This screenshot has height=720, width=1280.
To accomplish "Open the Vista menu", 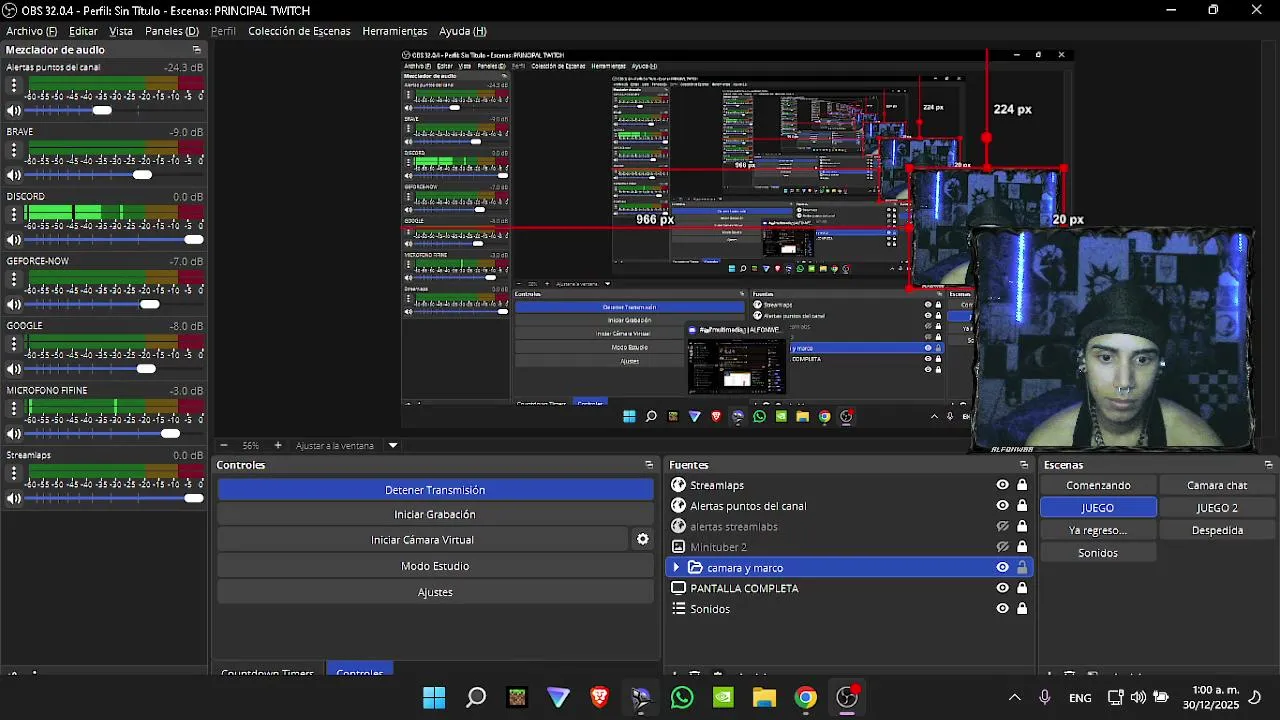I will pyautogui.click(x=121, y=31).
